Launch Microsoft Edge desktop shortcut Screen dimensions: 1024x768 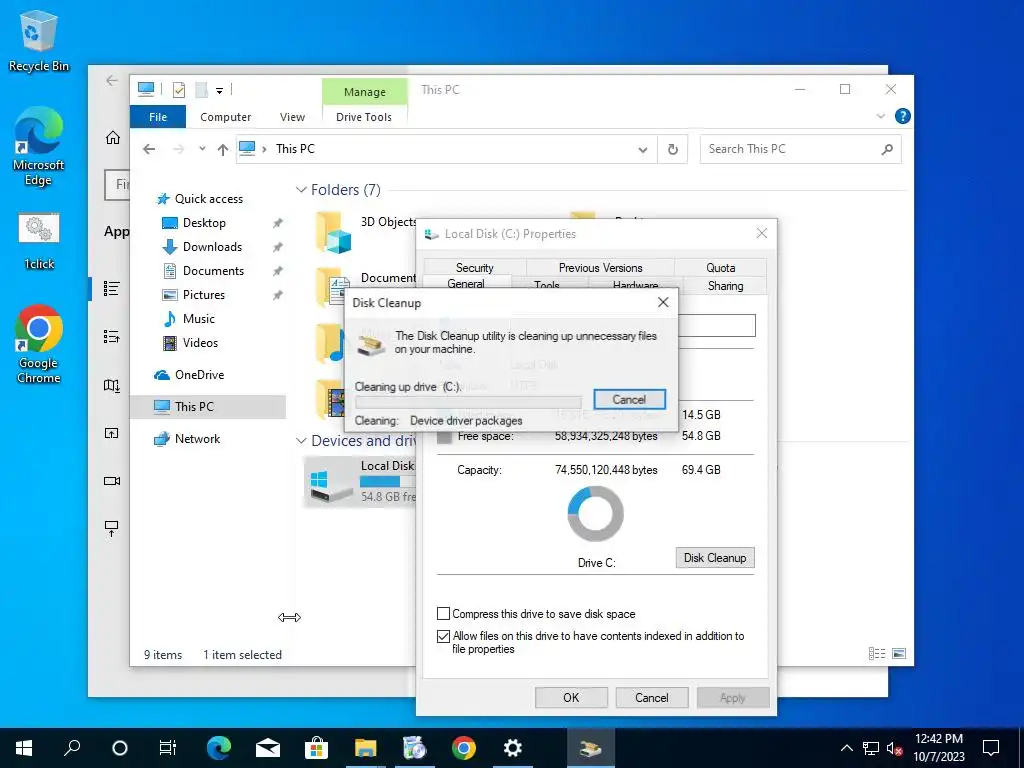39,146
